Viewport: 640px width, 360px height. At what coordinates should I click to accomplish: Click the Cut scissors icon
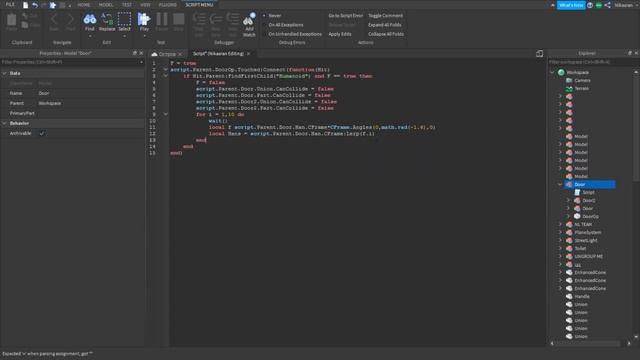[x=25, y=16]
